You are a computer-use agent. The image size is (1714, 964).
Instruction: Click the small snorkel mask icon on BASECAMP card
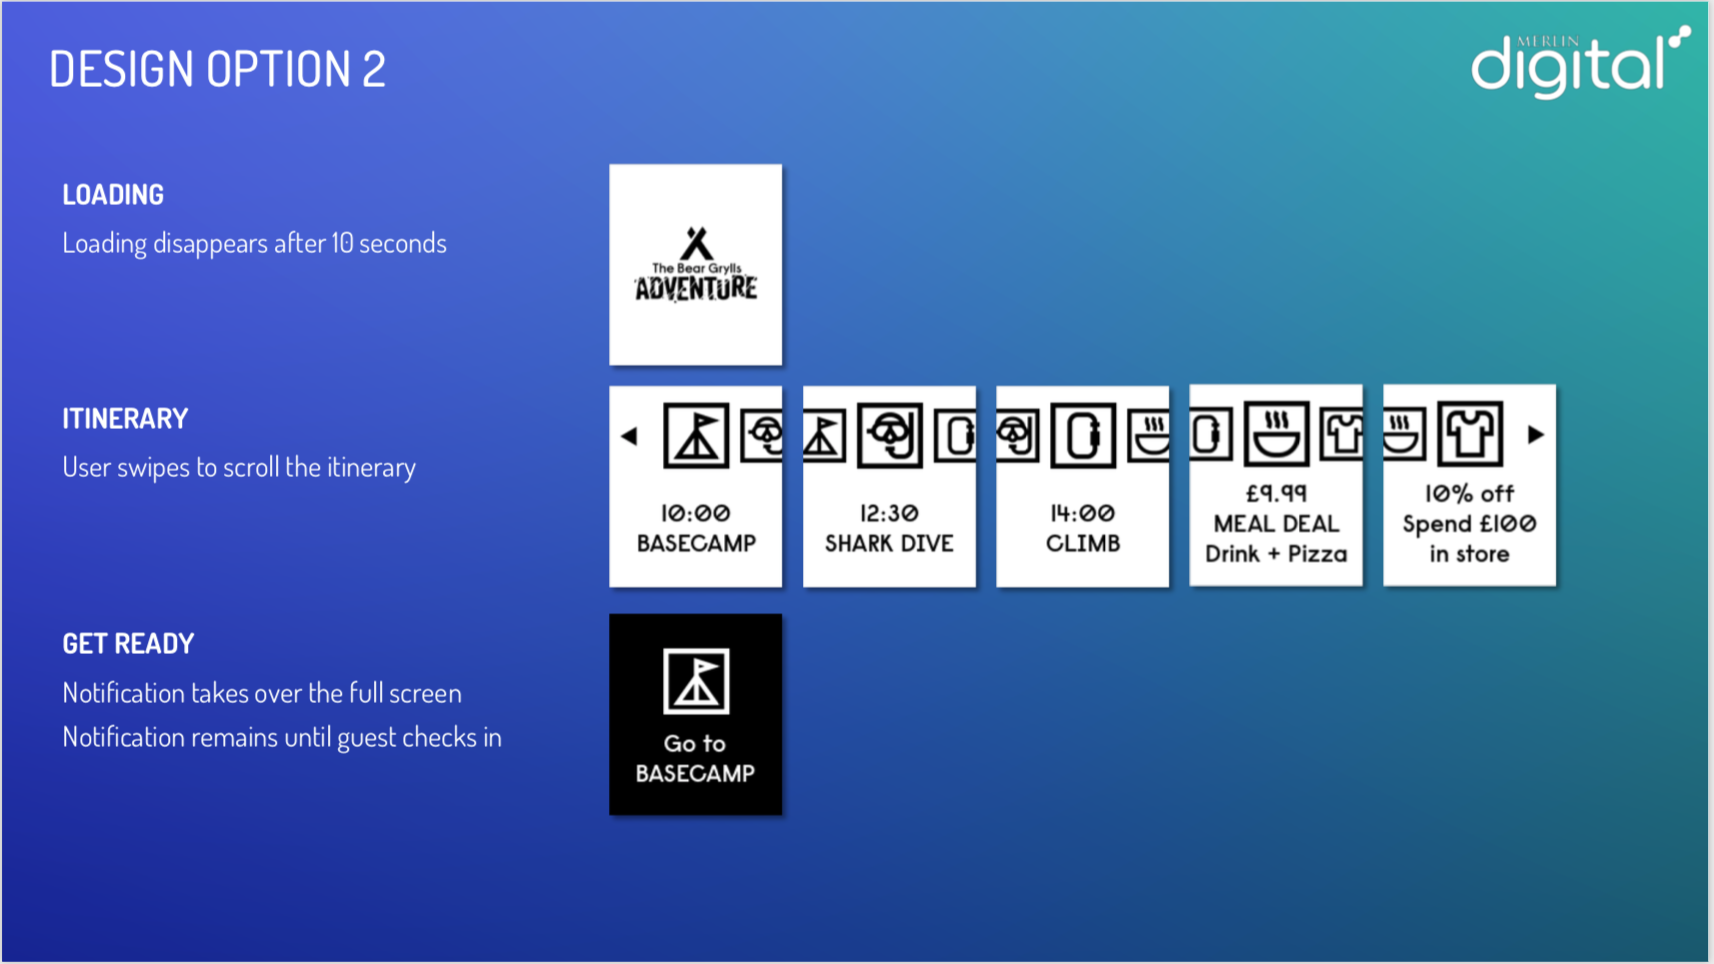pyautogui.click(x=762, y=436)
